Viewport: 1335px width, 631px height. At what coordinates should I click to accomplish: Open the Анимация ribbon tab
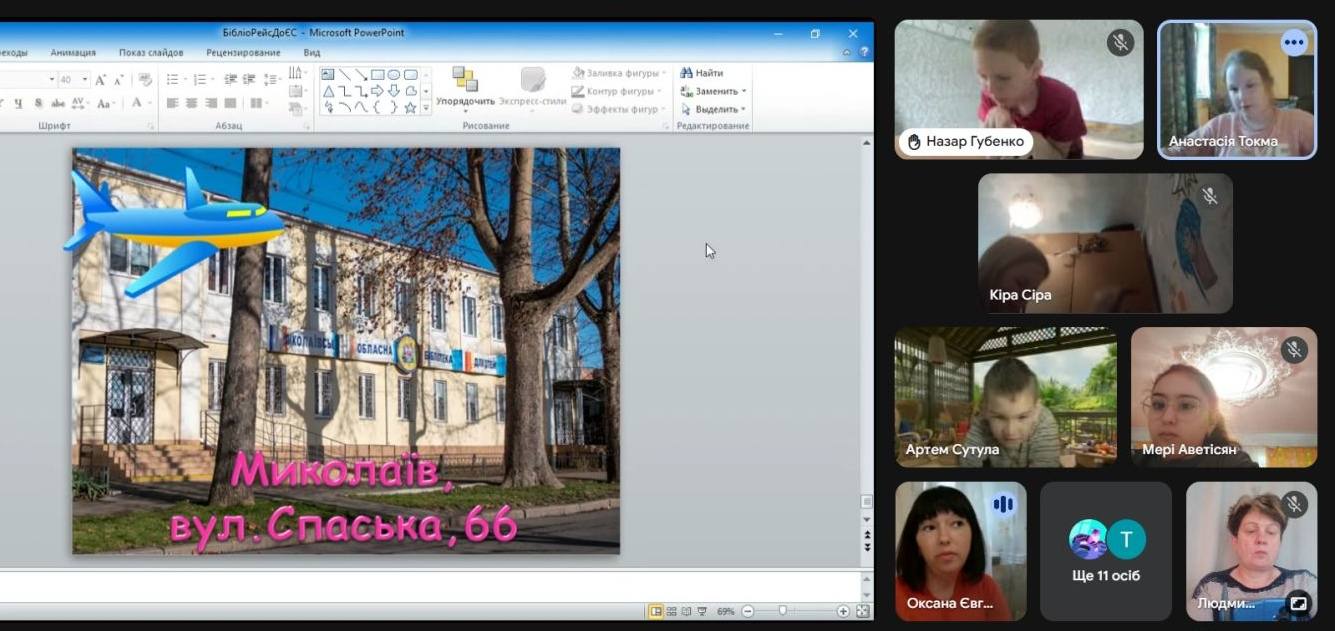click(x=73, y=52)
